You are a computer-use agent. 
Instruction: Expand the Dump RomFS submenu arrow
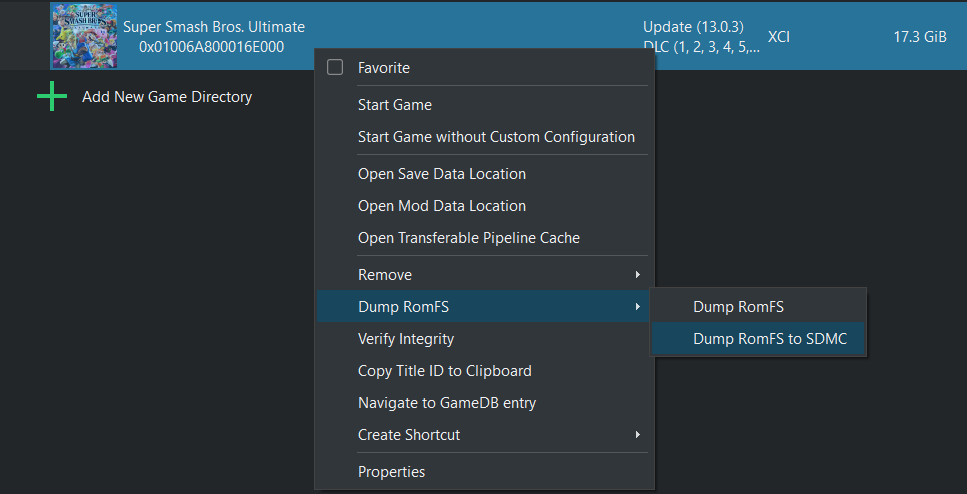point(637,307)
